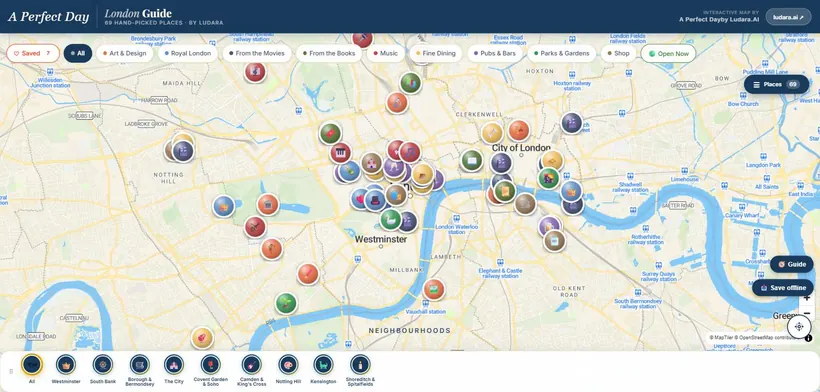Switch to Westminster neighbourhood
The width and height of the screenshot is (820, 392).
click(x=66, y=369)
